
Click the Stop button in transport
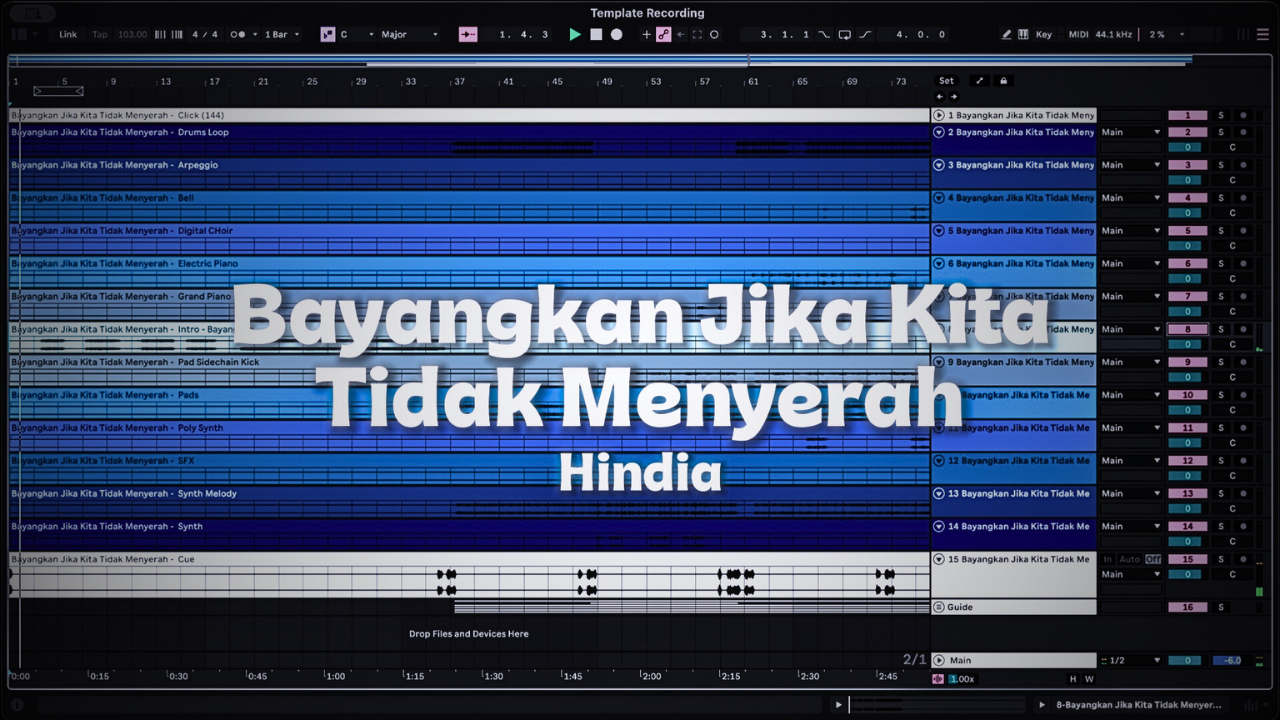coord(596,34)
